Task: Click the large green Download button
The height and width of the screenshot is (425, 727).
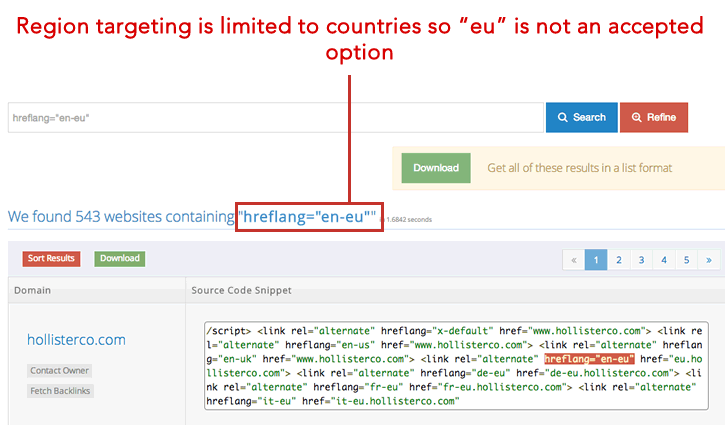Action: click(x=436, y=168)
